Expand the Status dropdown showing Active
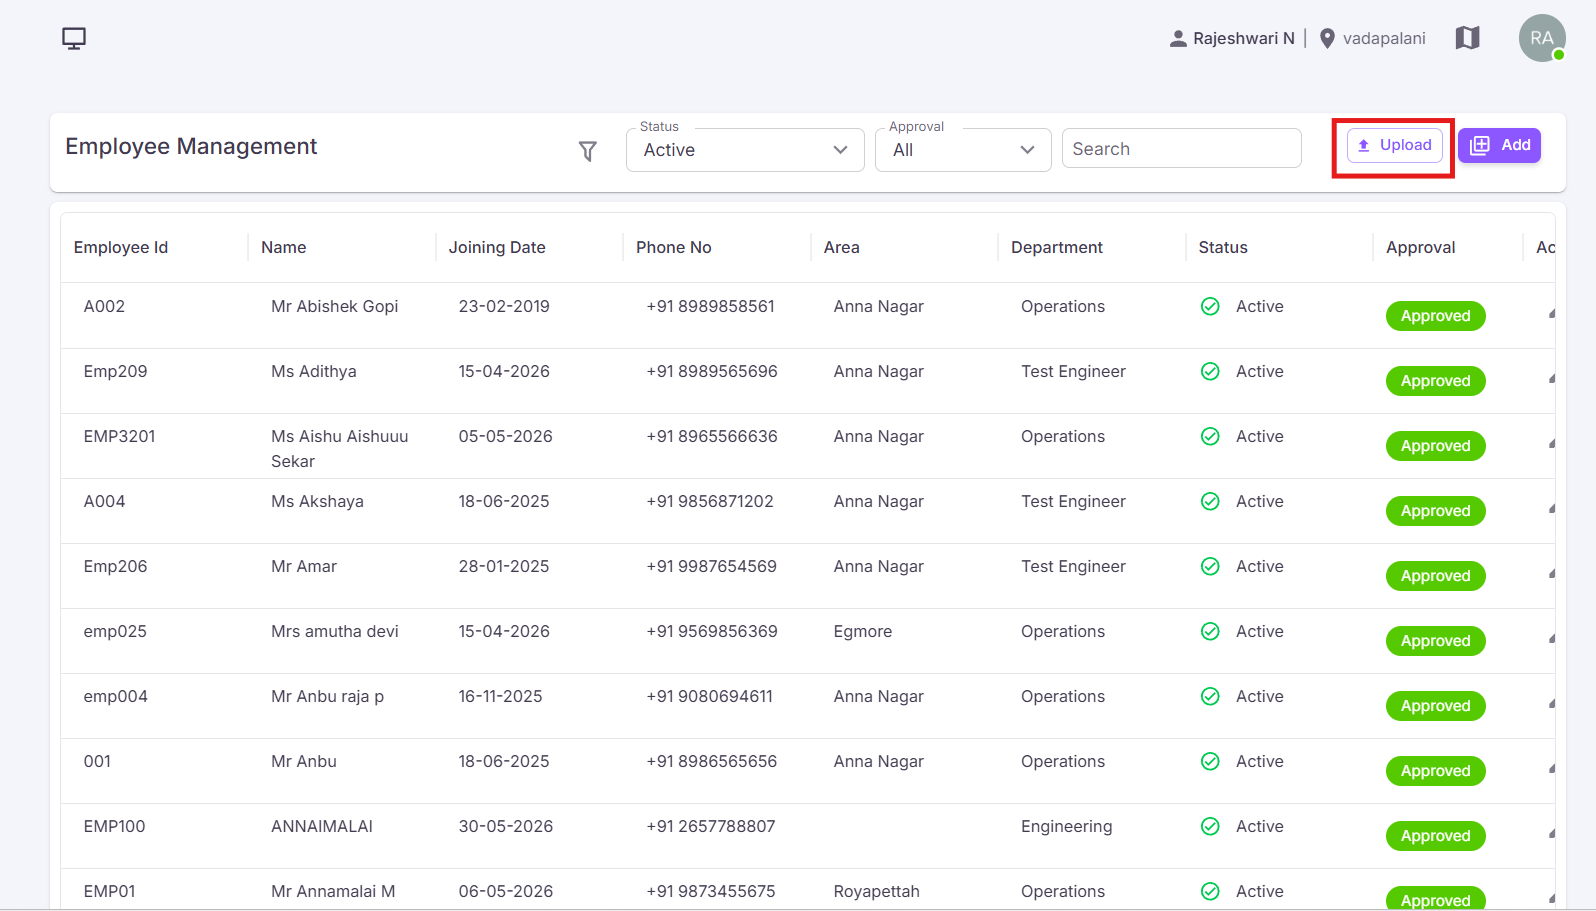 745,150
